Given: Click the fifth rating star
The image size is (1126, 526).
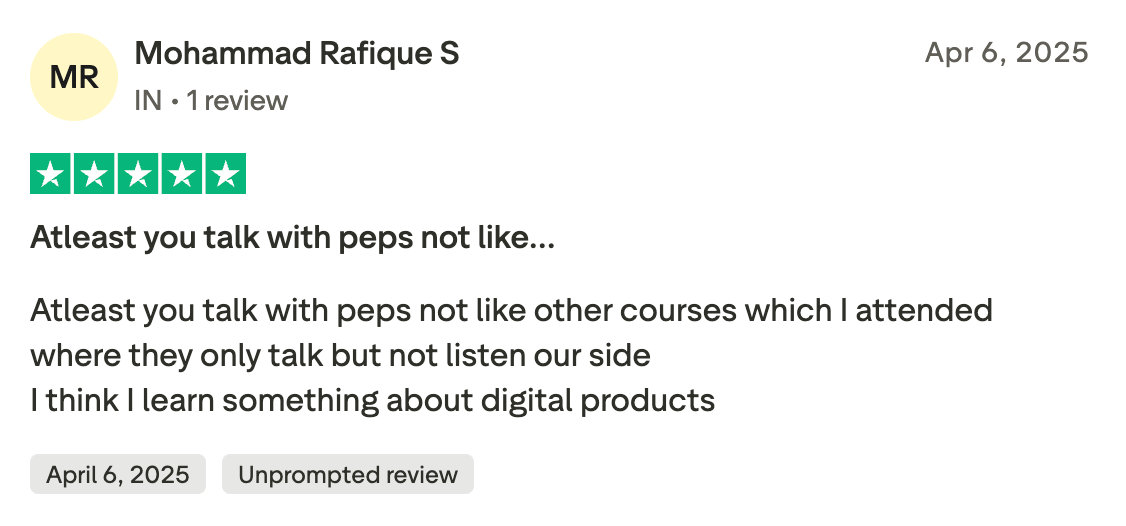Looking at the screenshot, I should [226, 175].
